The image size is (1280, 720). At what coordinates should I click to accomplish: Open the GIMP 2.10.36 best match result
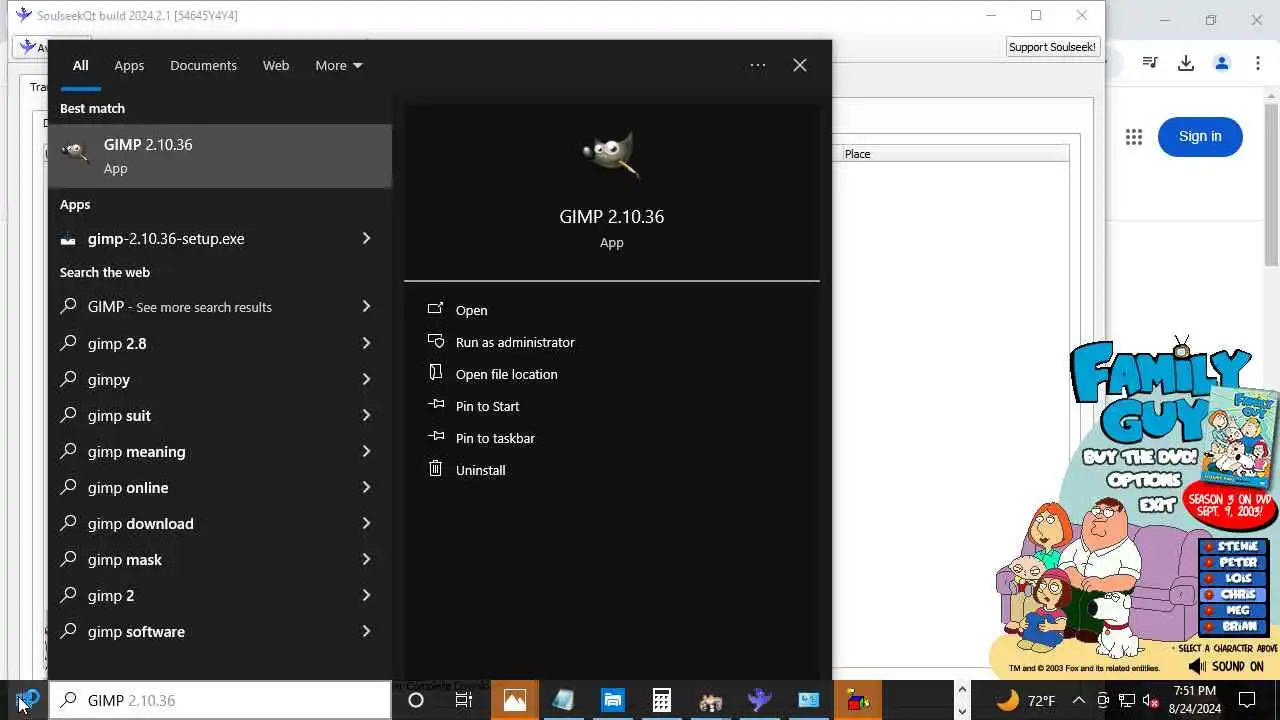point(220,156)
